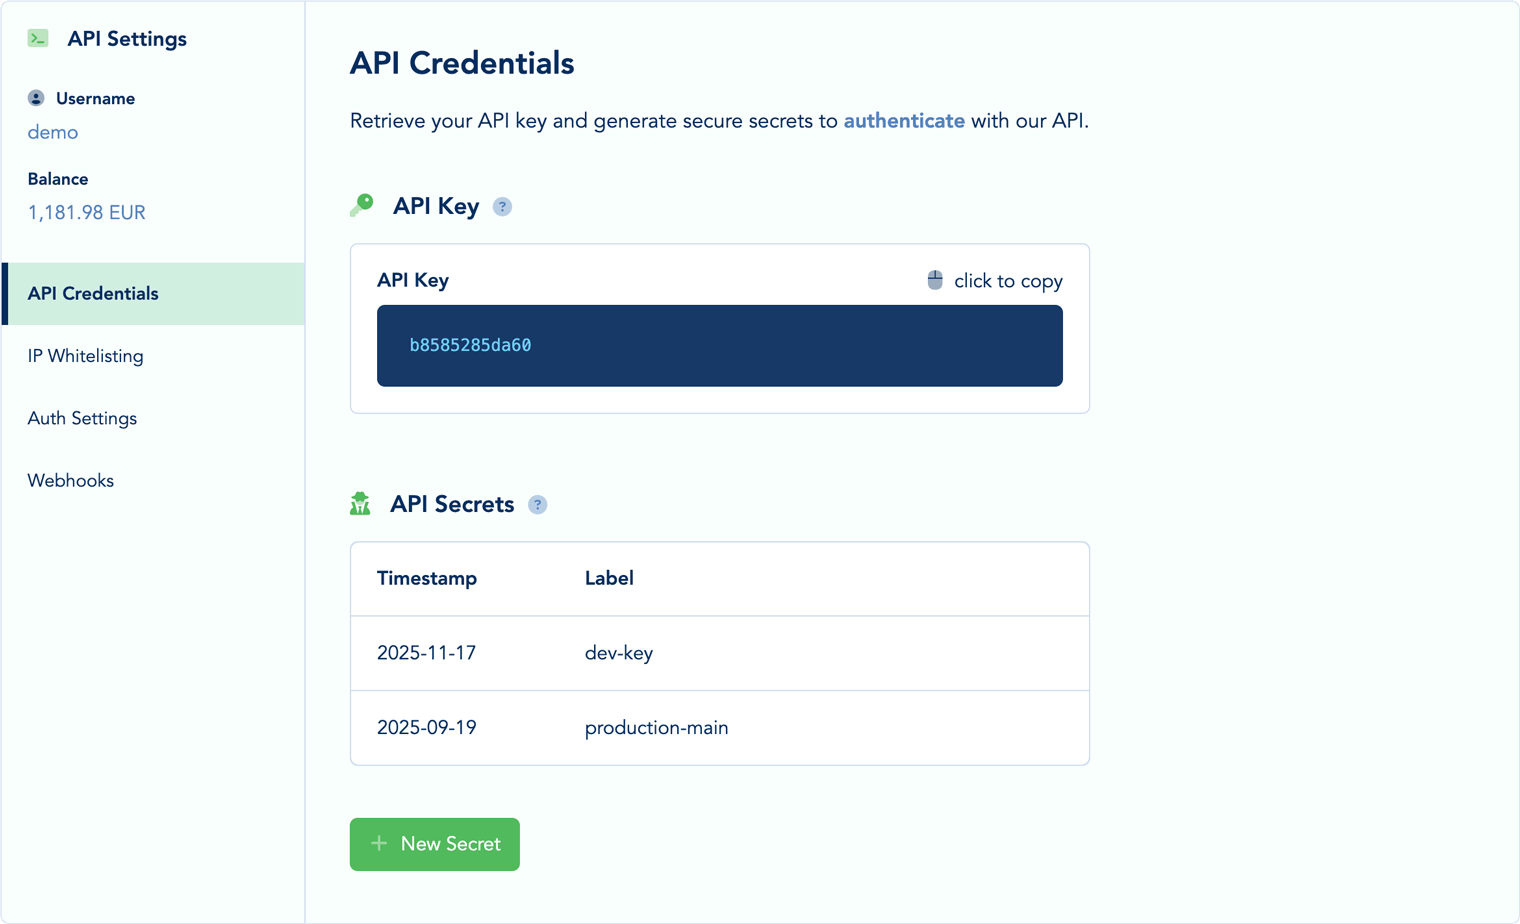Switch to Auth Settings
The height and width of the screenshot is (924, 1520).
tap(82, 418)
